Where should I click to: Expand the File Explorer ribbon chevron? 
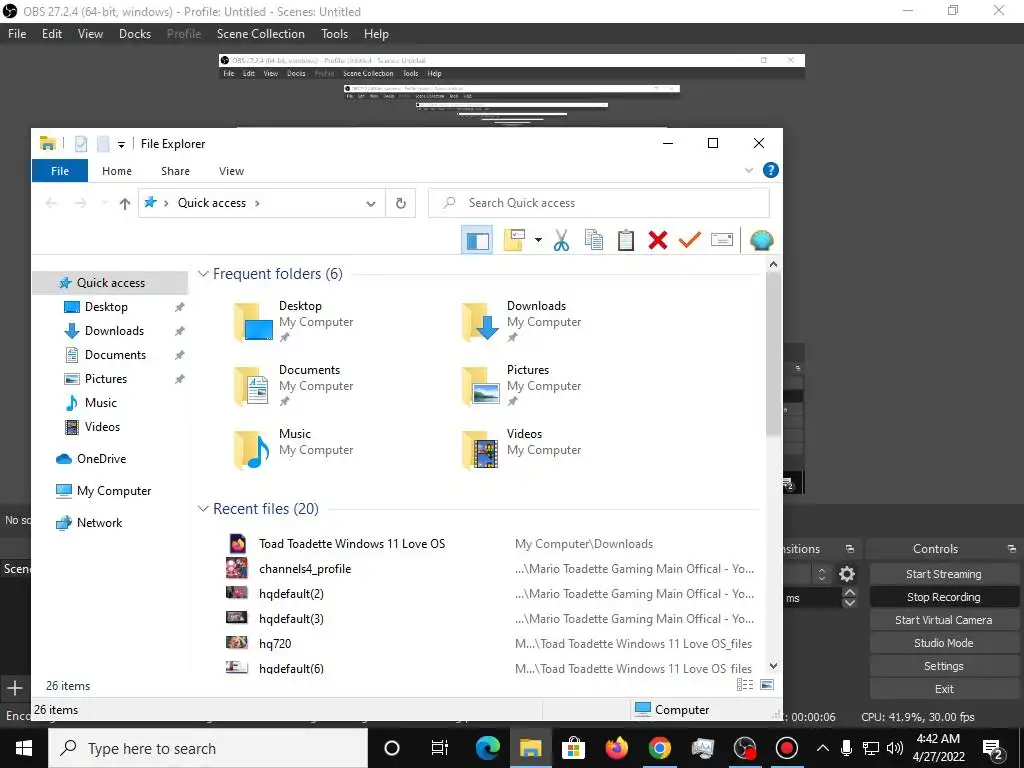748,170
